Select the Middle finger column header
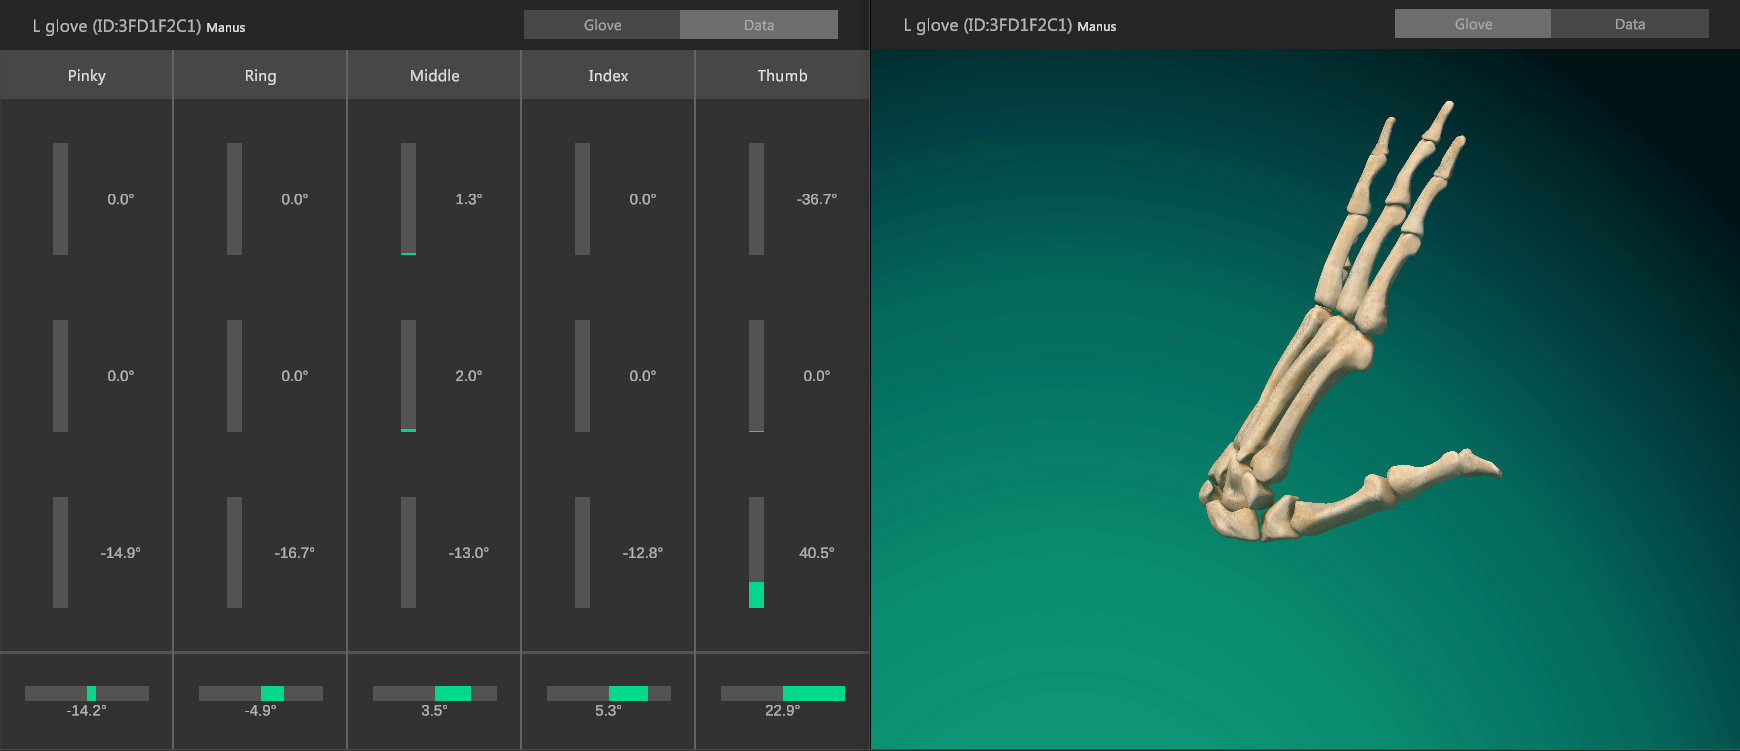1740x751 pixels. pyautogui.click(x=434, y=76)
